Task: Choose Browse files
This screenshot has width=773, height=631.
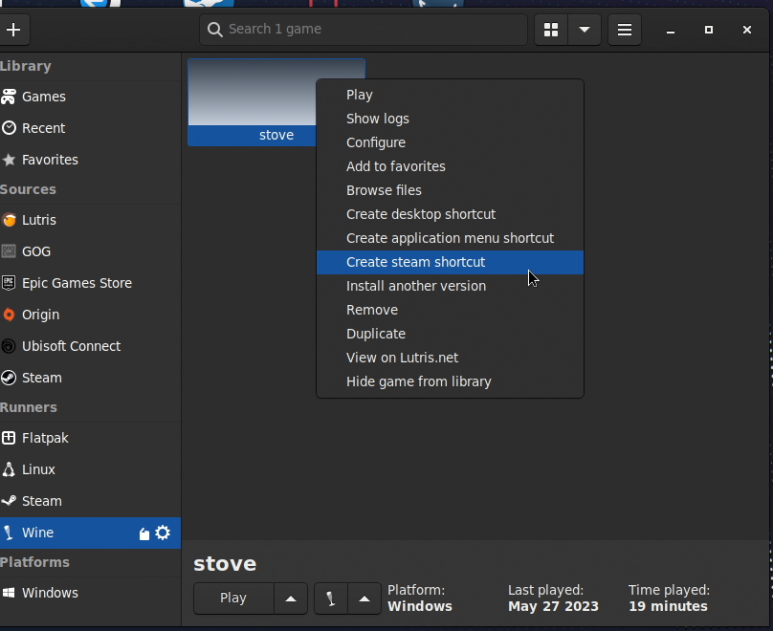Action: [450, 190]
